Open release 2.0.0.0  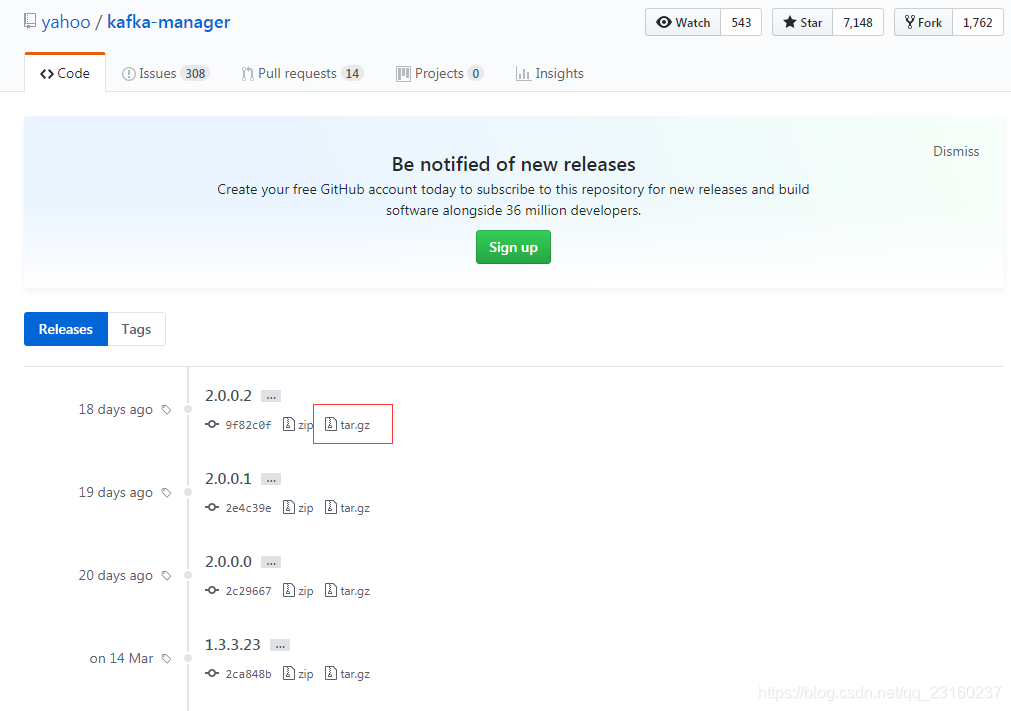[228, 561]
